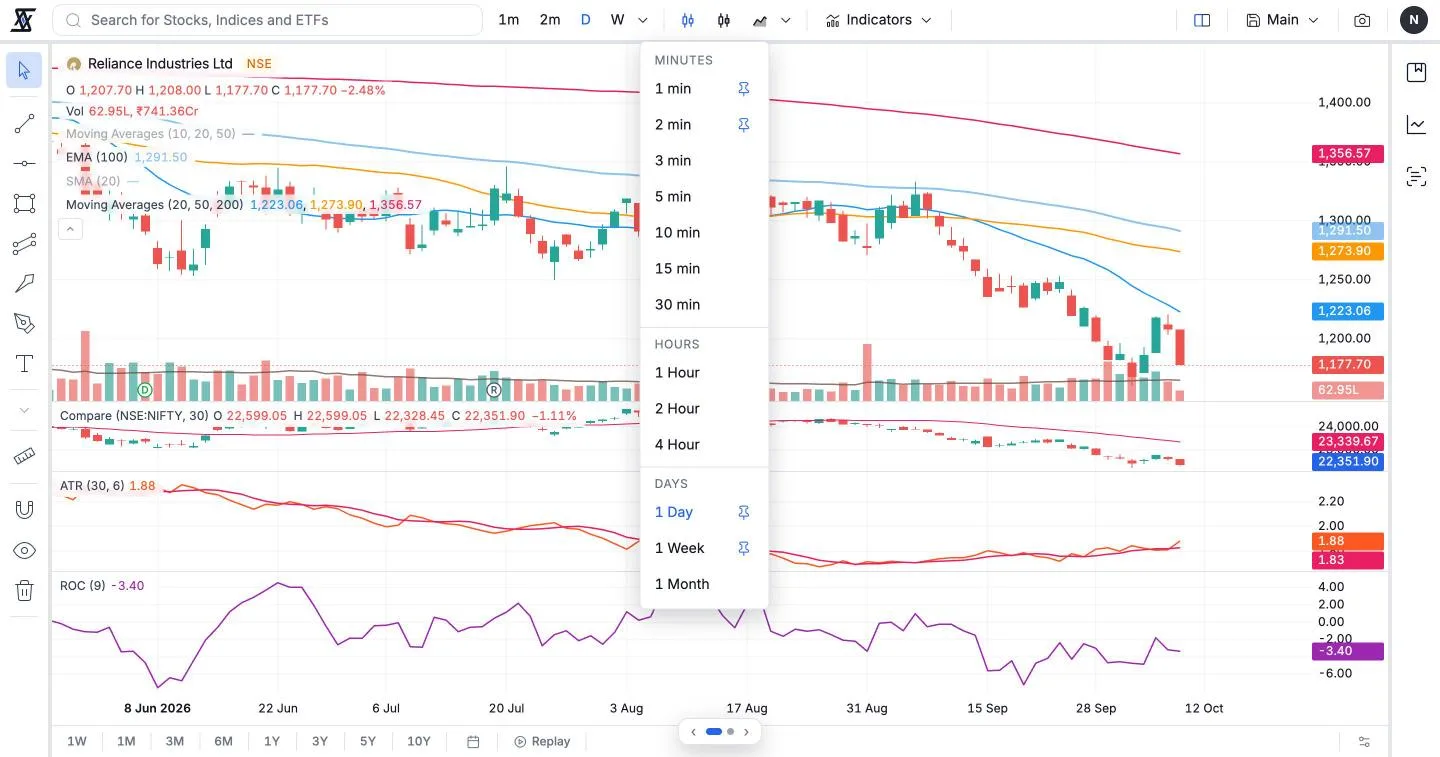Take a chart snapshot with camera icon
Screen dimensions: 1440x757
click(1362, 20)
